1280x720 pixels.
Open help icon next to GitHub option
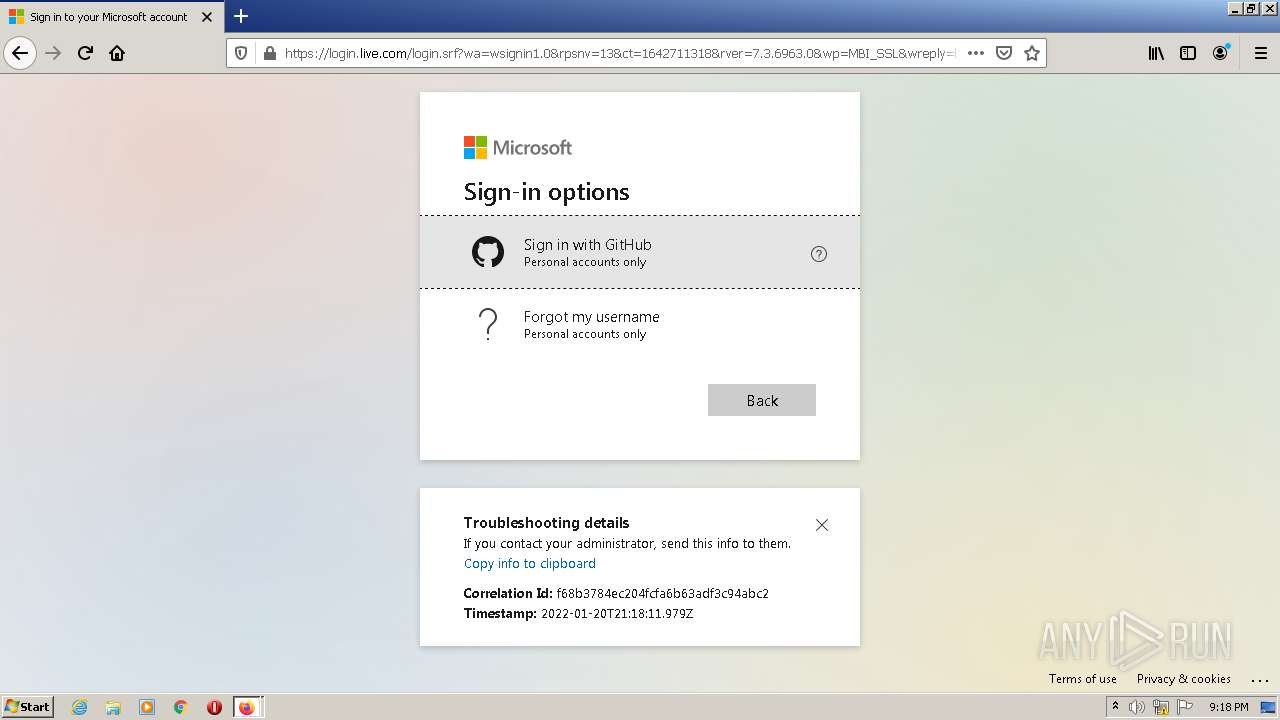tap(819, 254)
